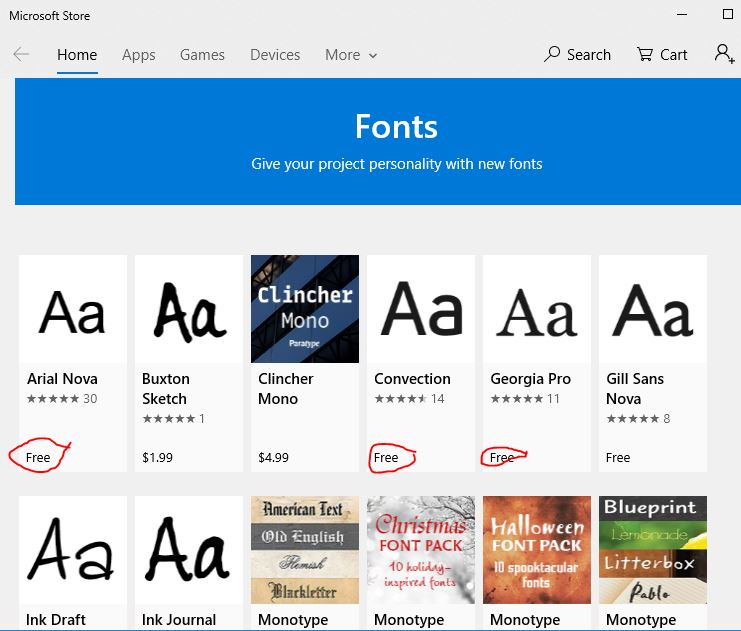
Task: Click the $4.99 price of Clincher Mono
Action: tap(274, 458)
